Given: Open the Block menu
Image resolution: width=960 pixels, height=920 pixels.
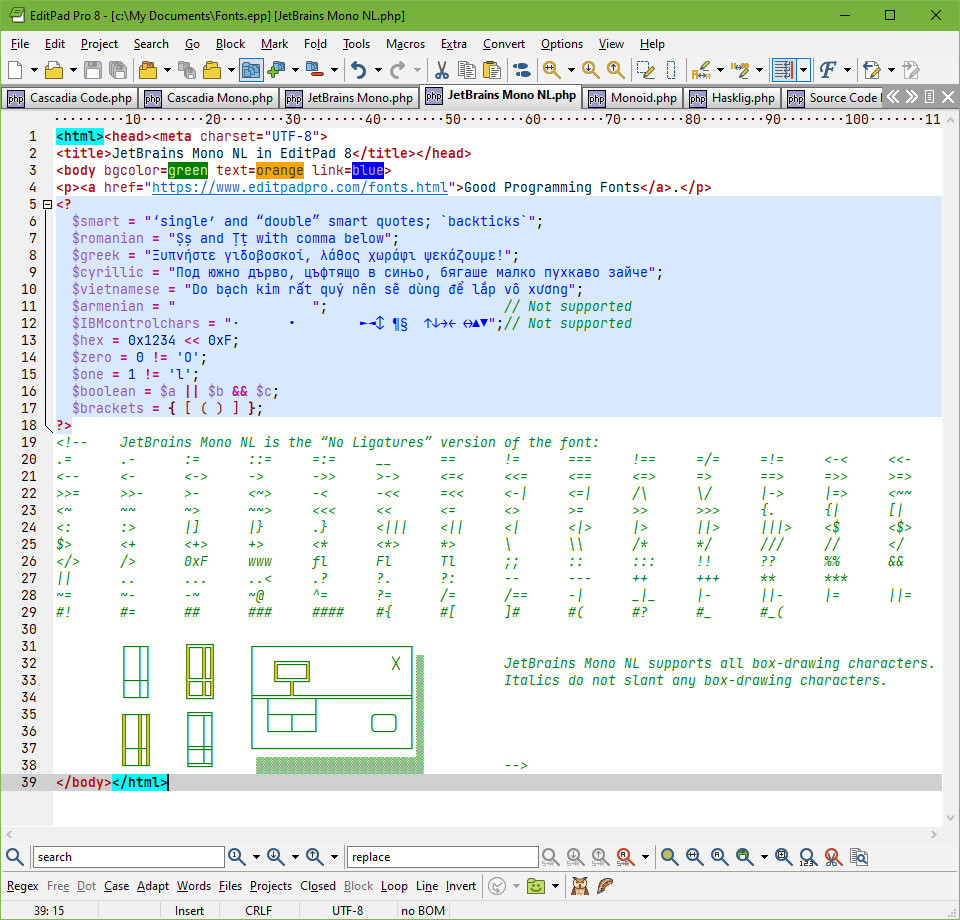Looking at the screenshot, I should (230, 44).
